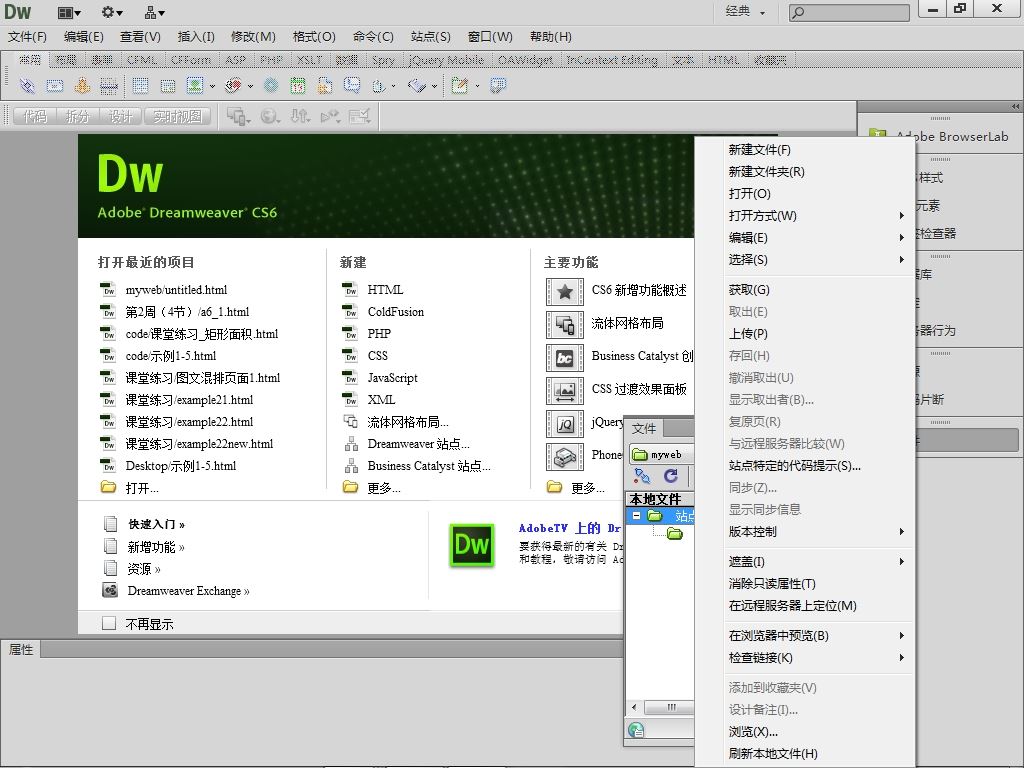The image size is (1024, 768).
Task: Click the Templates icon in Insert bar
Action: tap(460, 85)
